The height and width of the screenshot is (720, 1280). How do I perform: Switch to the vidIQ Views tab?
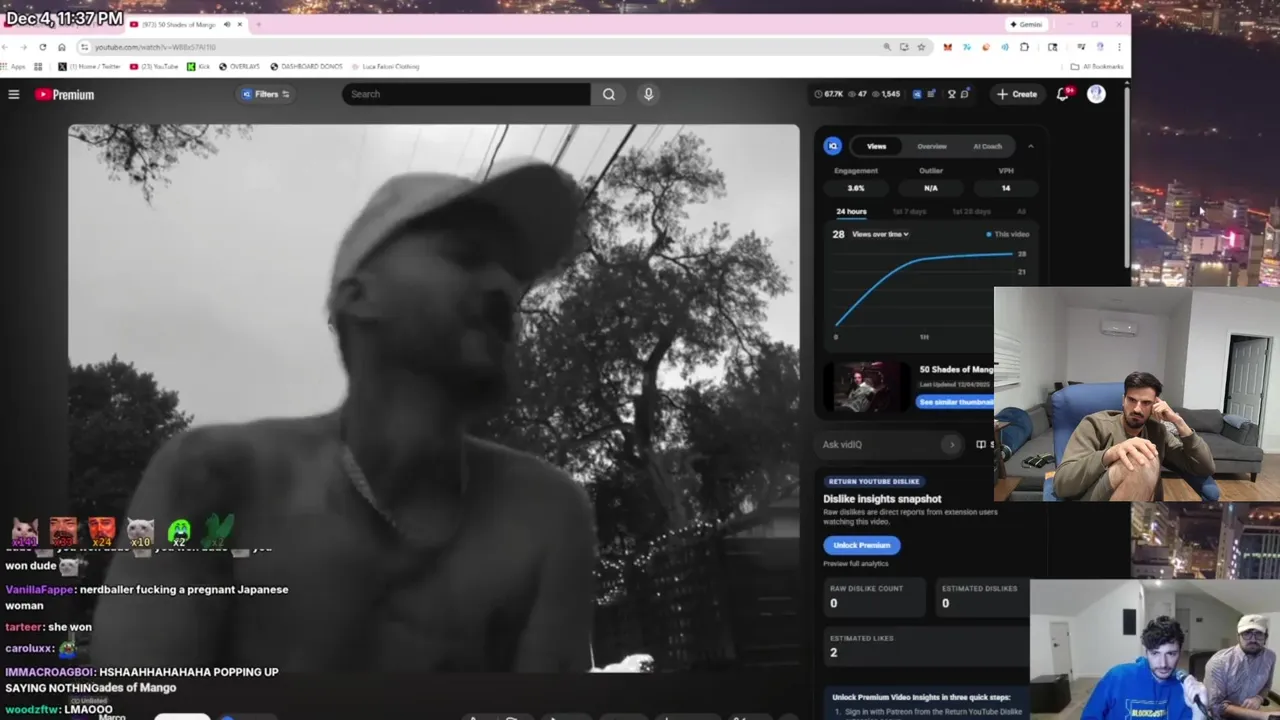click(876, 146)
